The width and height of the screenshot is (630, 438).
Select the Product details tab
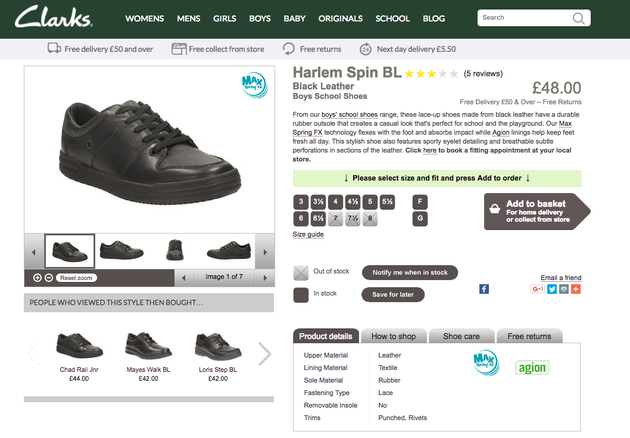point(326,336)
